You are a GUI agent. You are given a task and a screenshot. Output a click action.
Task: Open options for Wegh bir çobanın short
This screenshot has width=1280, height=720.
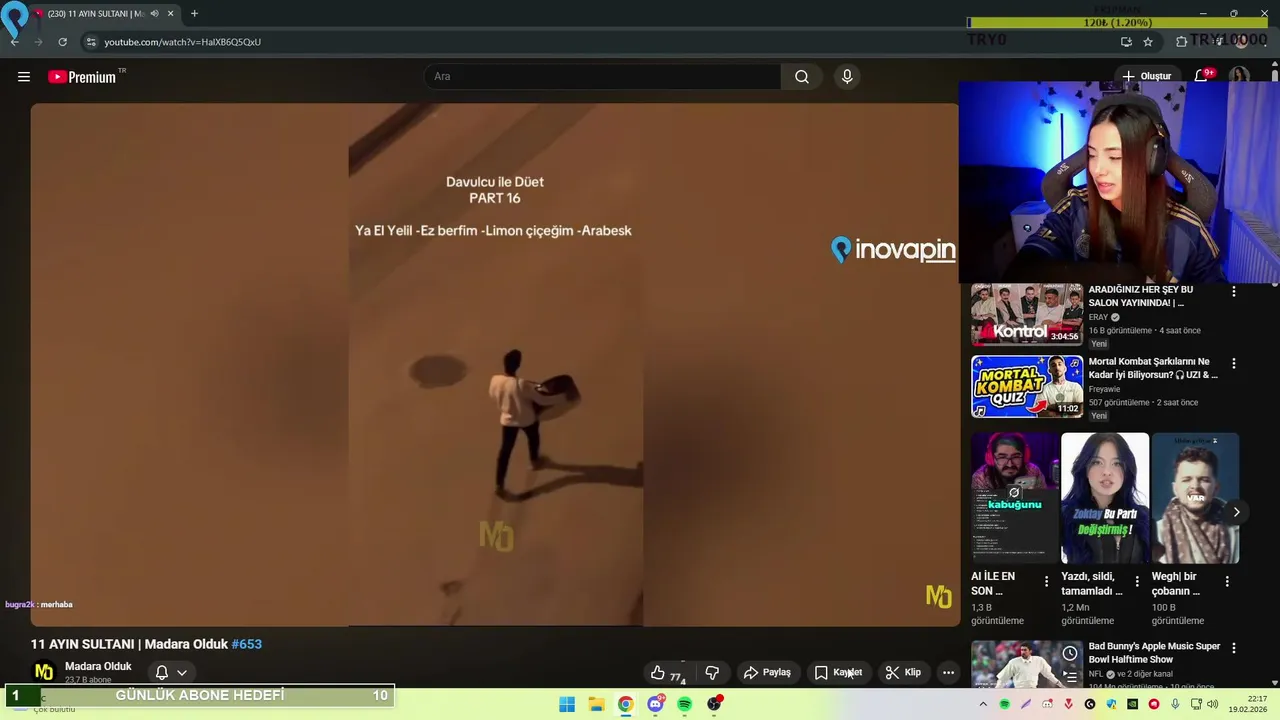[1226, 581]
